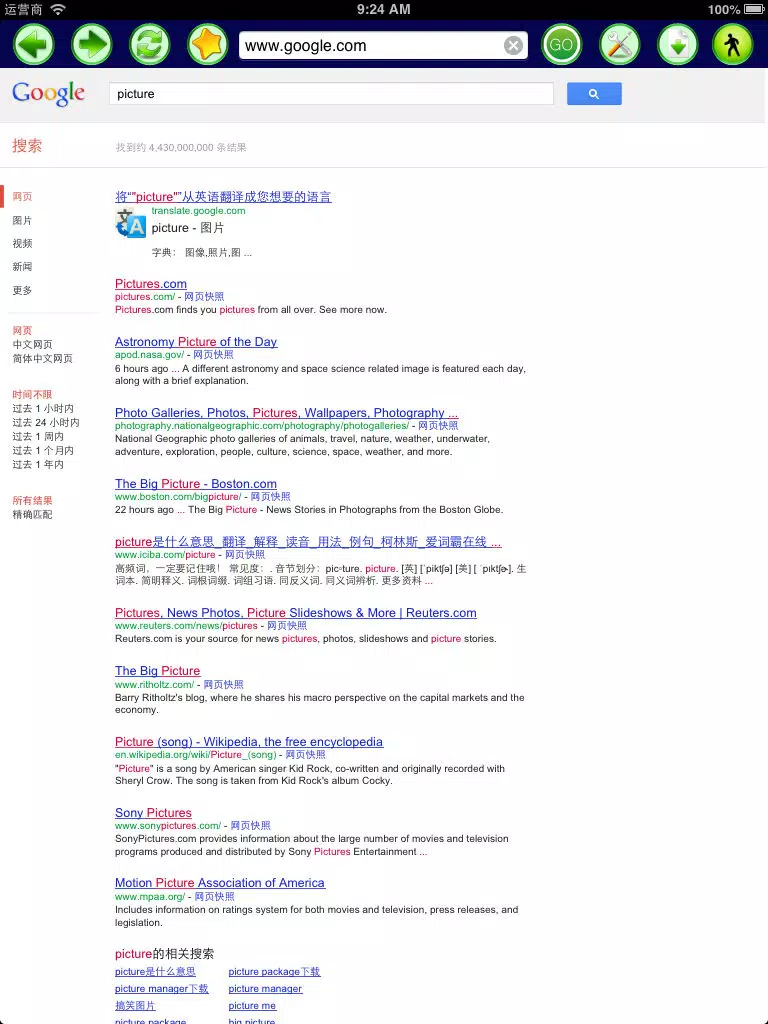
Task: Open Astronomy Picture of the Day result
Action: (x=196, y=342)
